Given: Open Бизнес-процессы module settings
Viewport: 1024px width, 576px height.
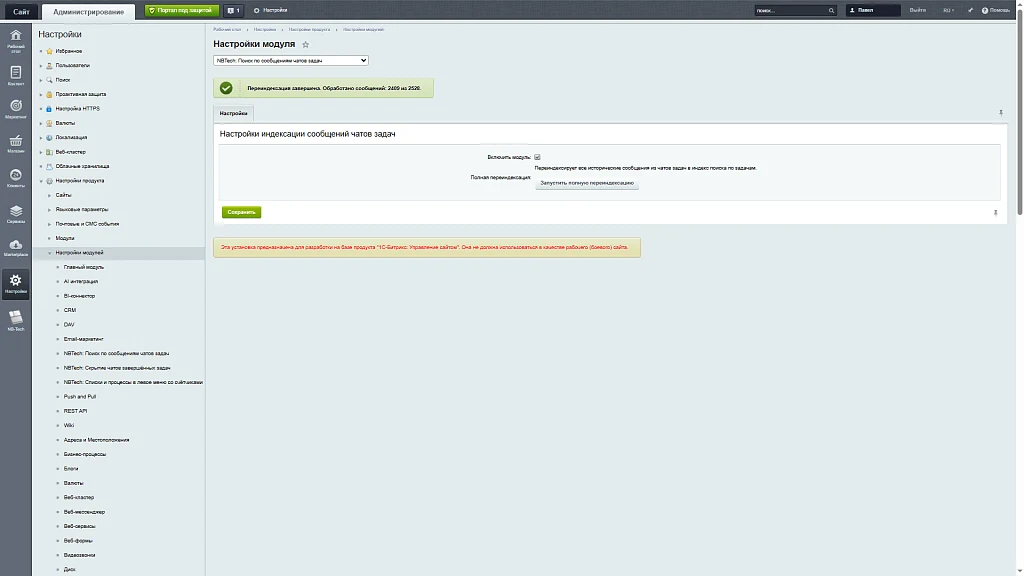Looking at the screenshot, I should tap(85, 454).
